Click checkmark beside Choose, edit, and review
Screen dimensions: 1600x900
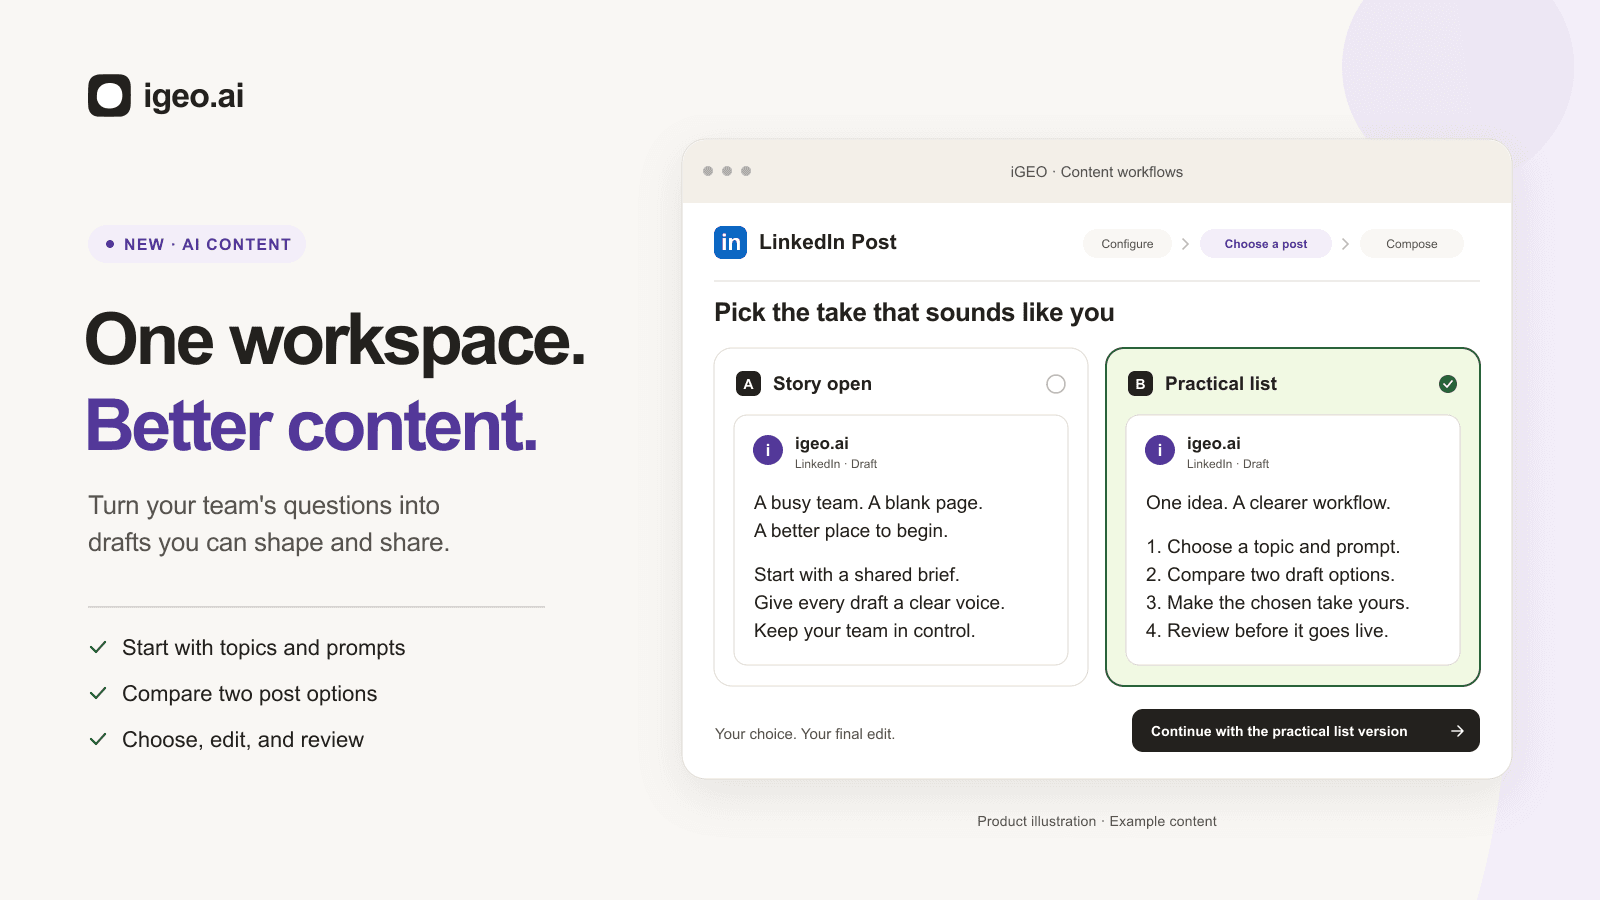(x=98, y=739)
